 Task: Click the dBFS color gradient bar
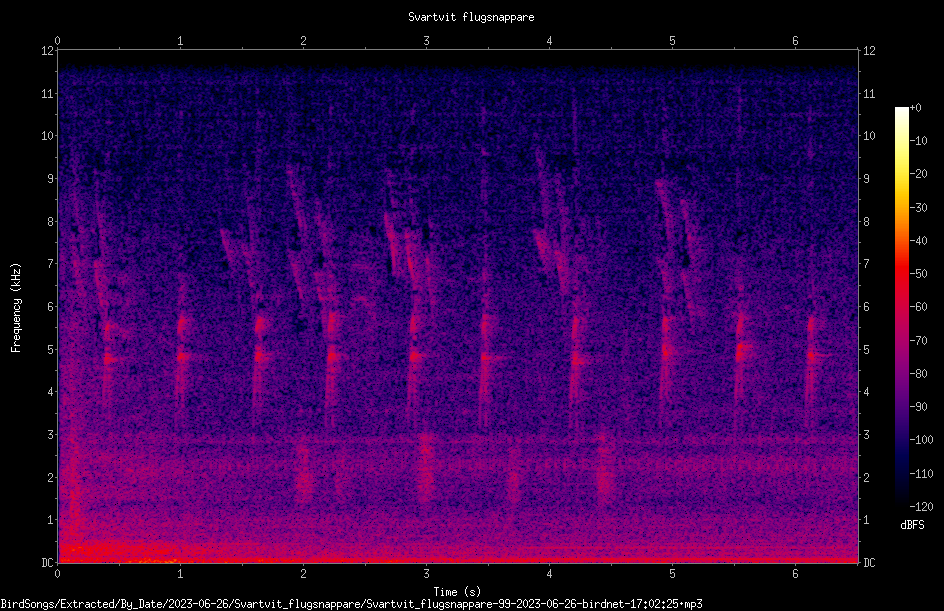[x=901, y=307]
